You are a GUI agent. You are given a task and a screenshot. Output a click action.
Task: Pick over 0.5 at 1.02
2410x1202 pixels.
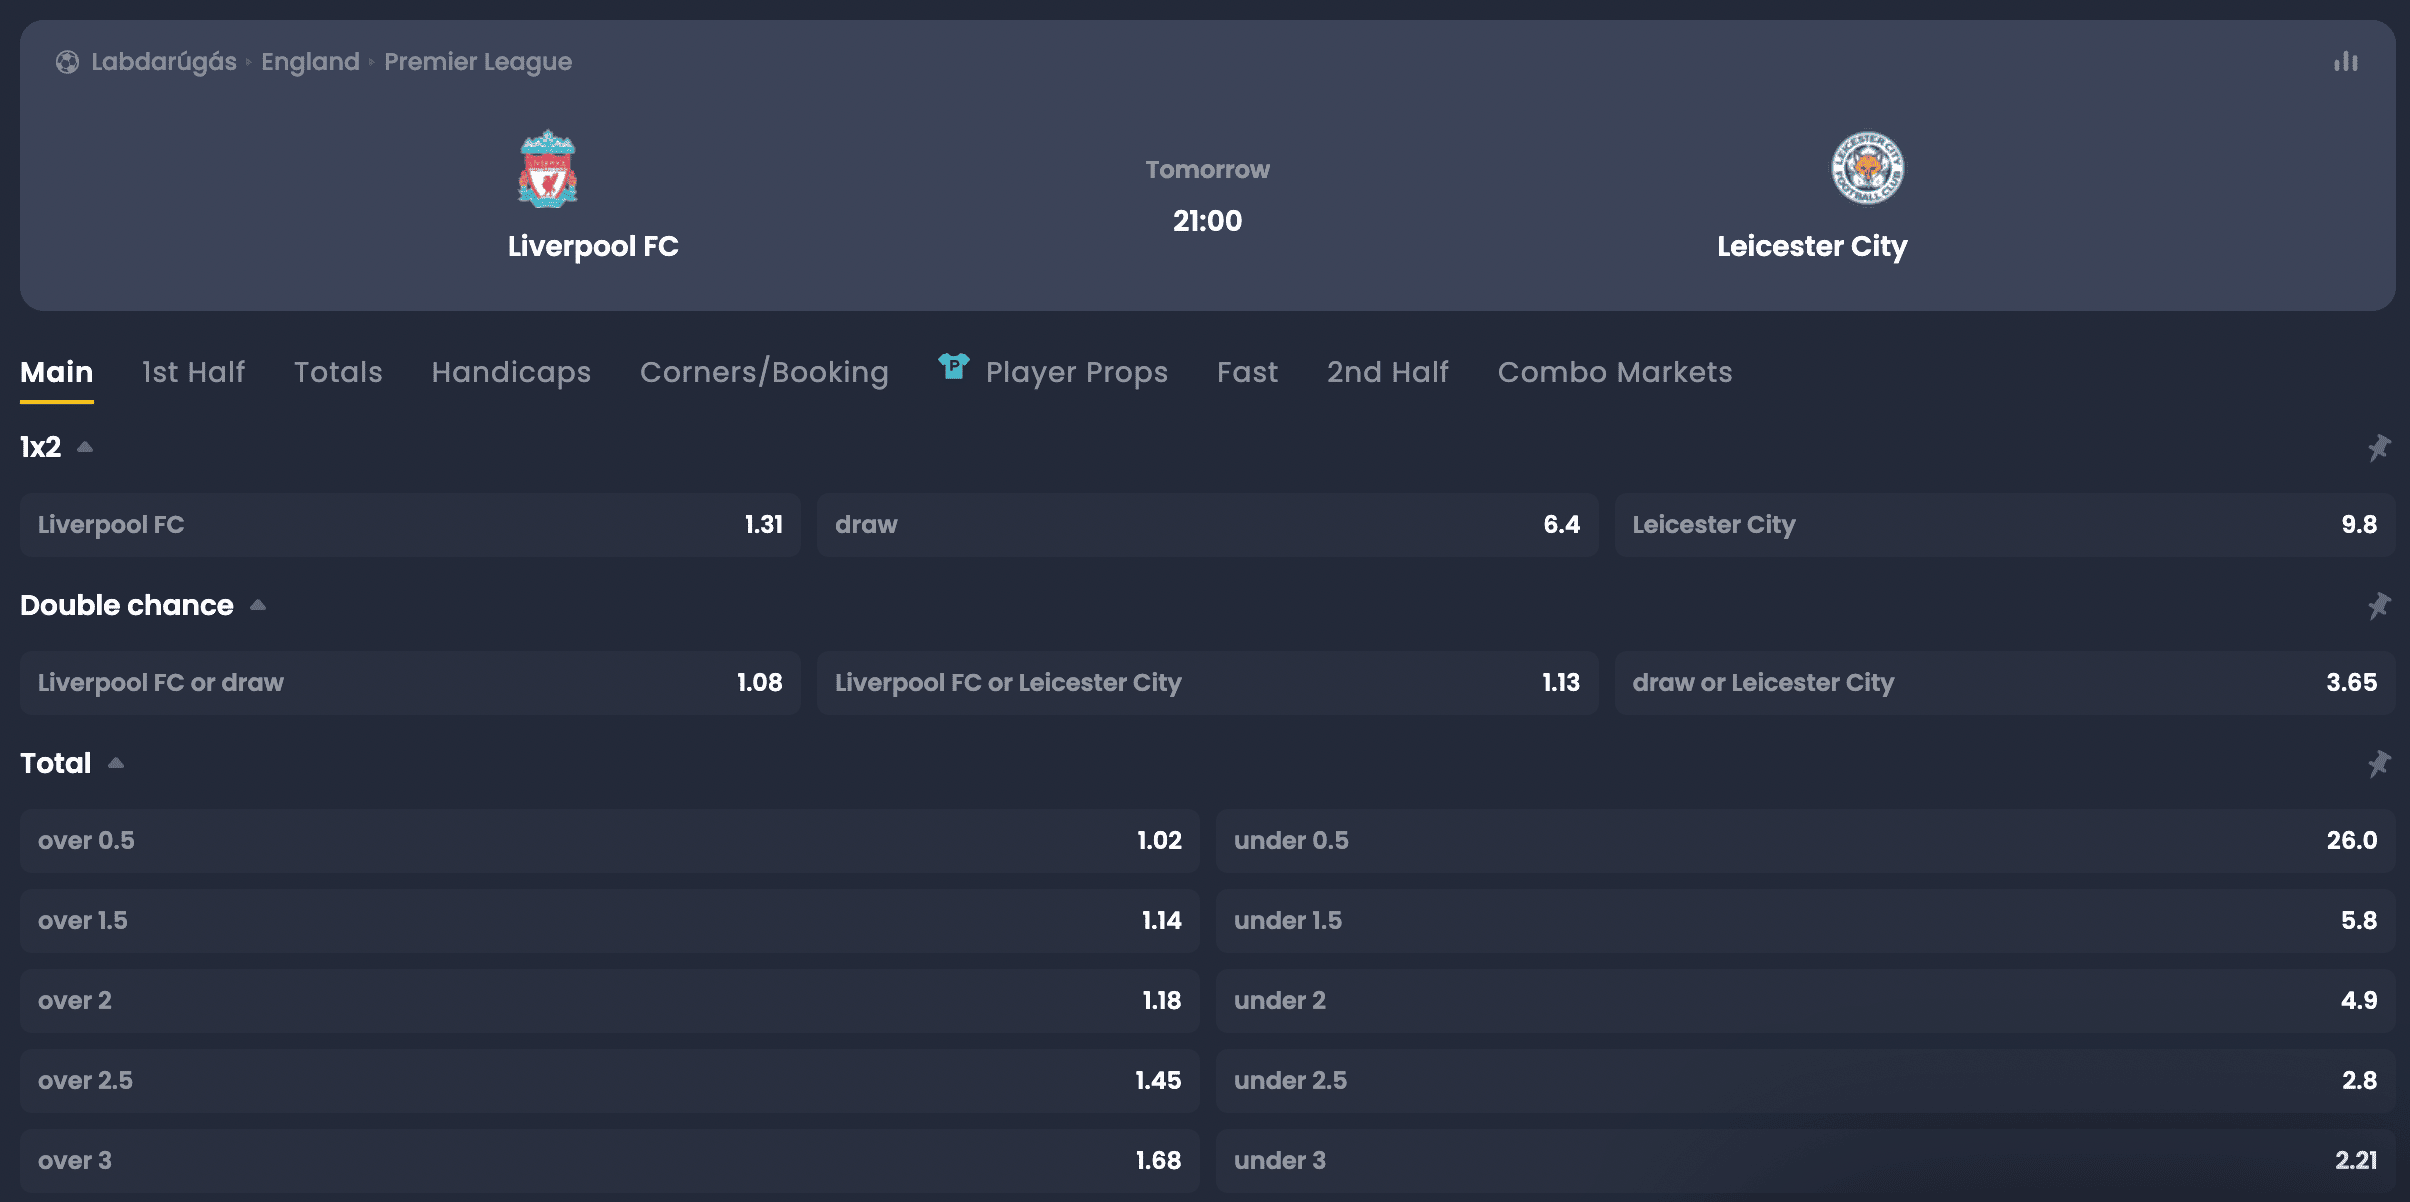click(x=610, y=841)
